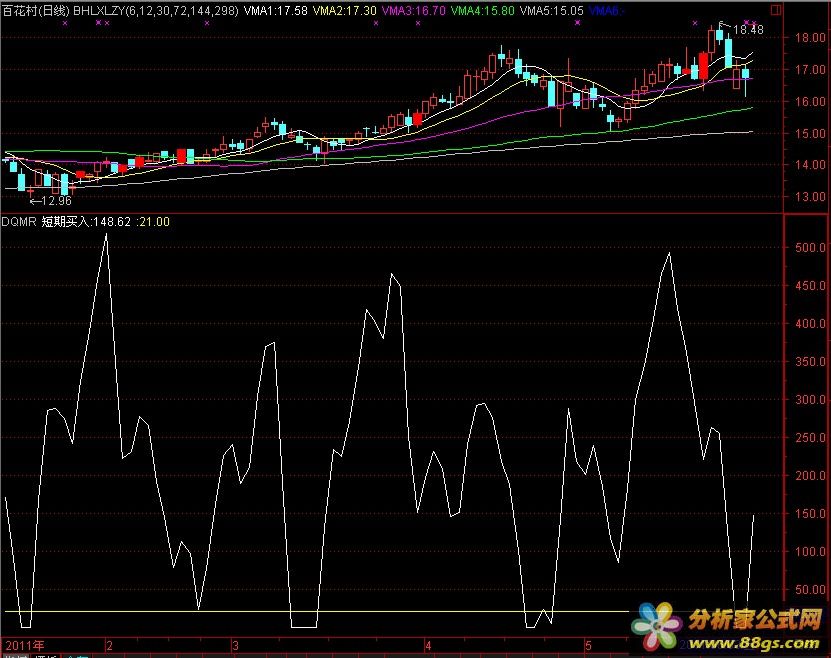Click the green VMA4:15.80 label
The height and width of the screenshot is (658, 831).
(x=483, y=11)
